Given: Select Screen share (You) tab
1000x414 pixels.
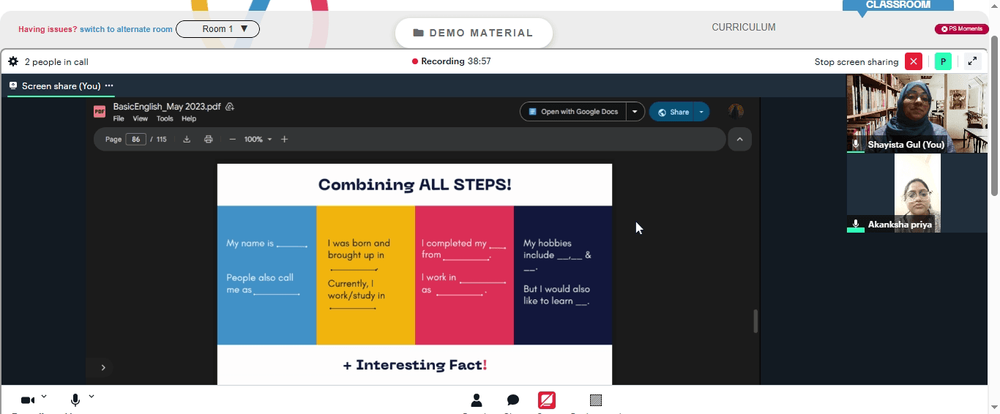Looking at the screenshot, I should coord(61,85).
